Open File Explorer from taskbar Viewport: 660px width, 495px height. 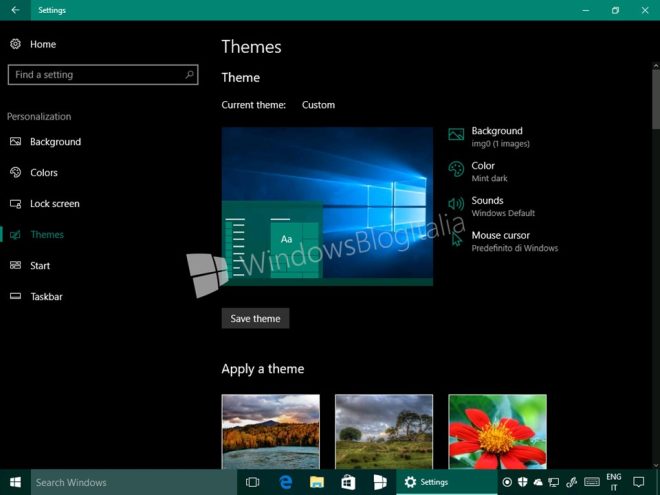(x=317, y=482)
